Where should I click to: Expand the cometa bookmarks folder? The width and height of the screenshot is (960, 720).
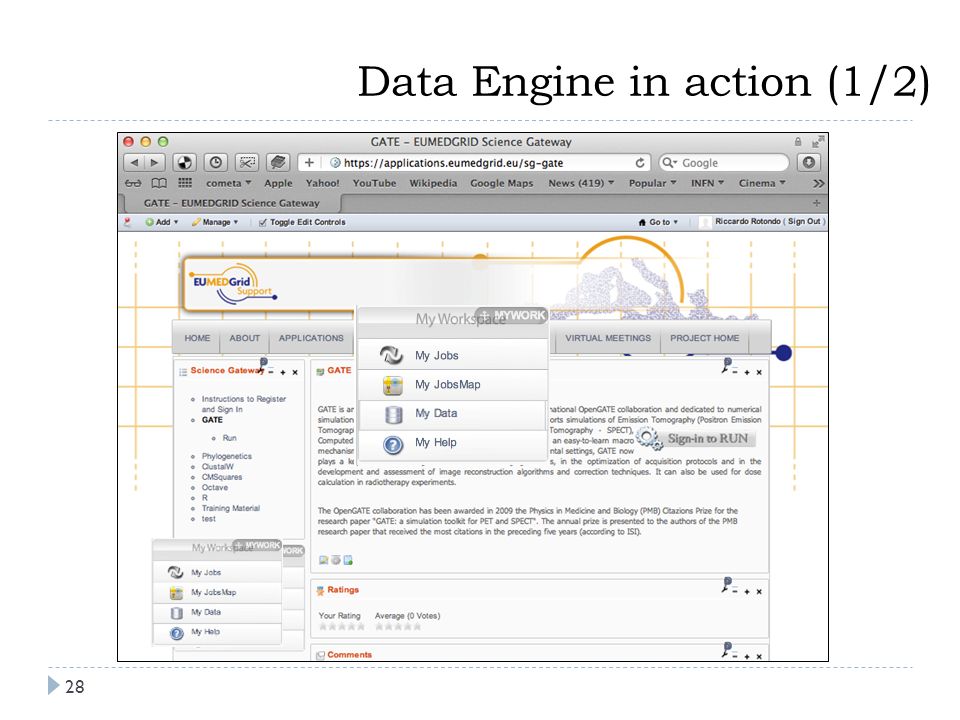tap(228, 183)
